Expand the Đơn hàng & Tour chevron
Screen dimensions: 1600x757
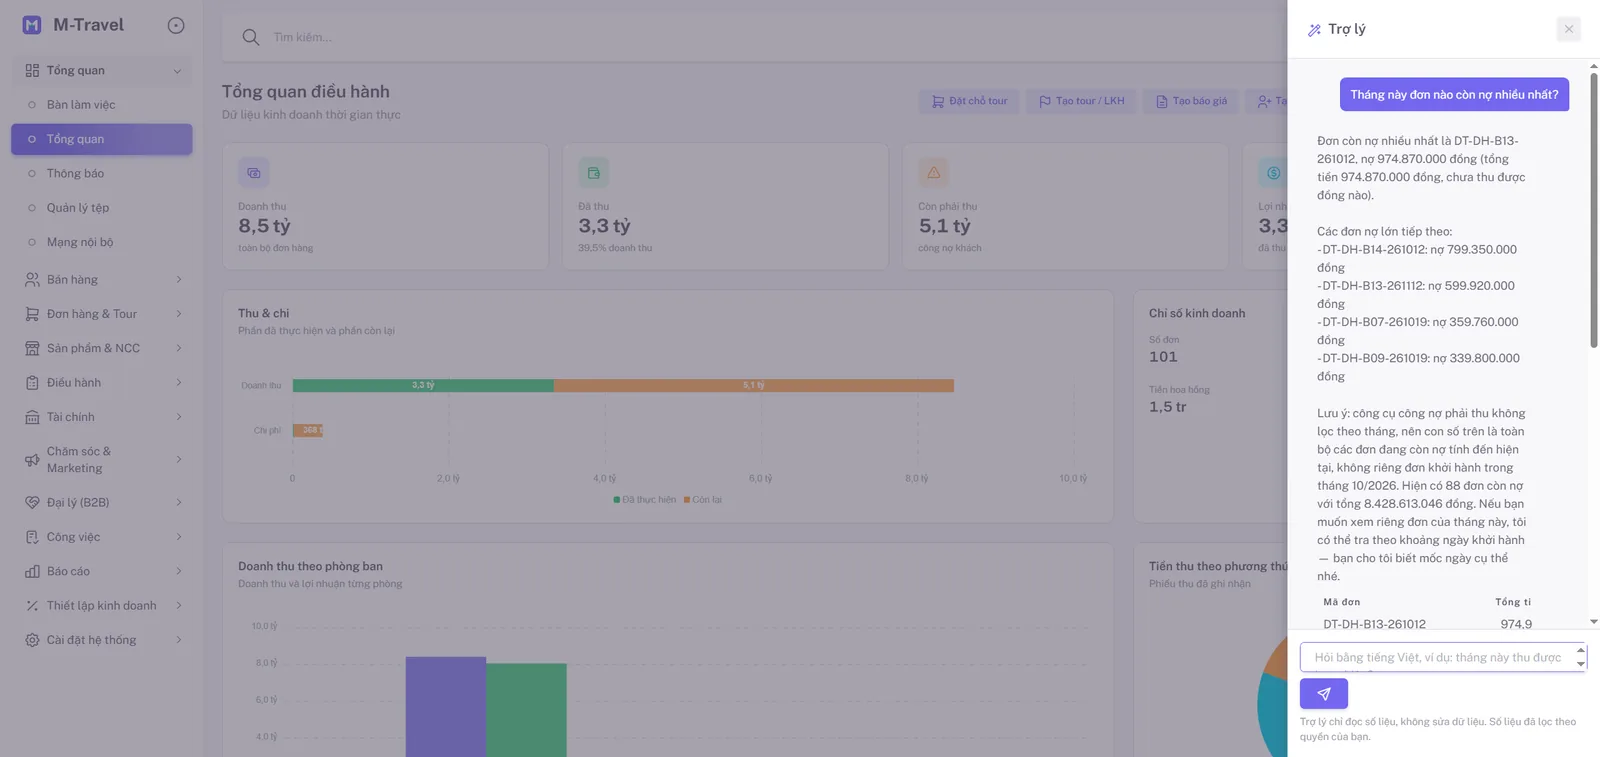179,314
